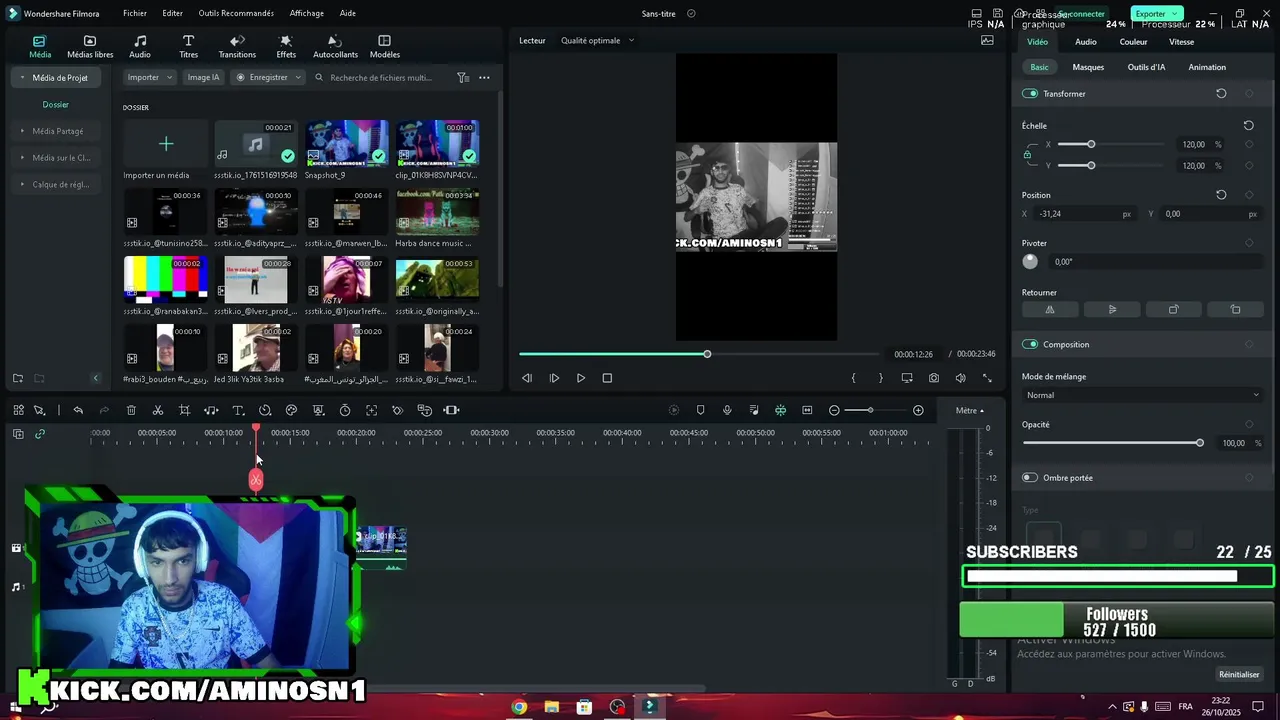Expand the Média sur le Cloud item
This screenshot has height=720, width=1280.
[23, 158]
